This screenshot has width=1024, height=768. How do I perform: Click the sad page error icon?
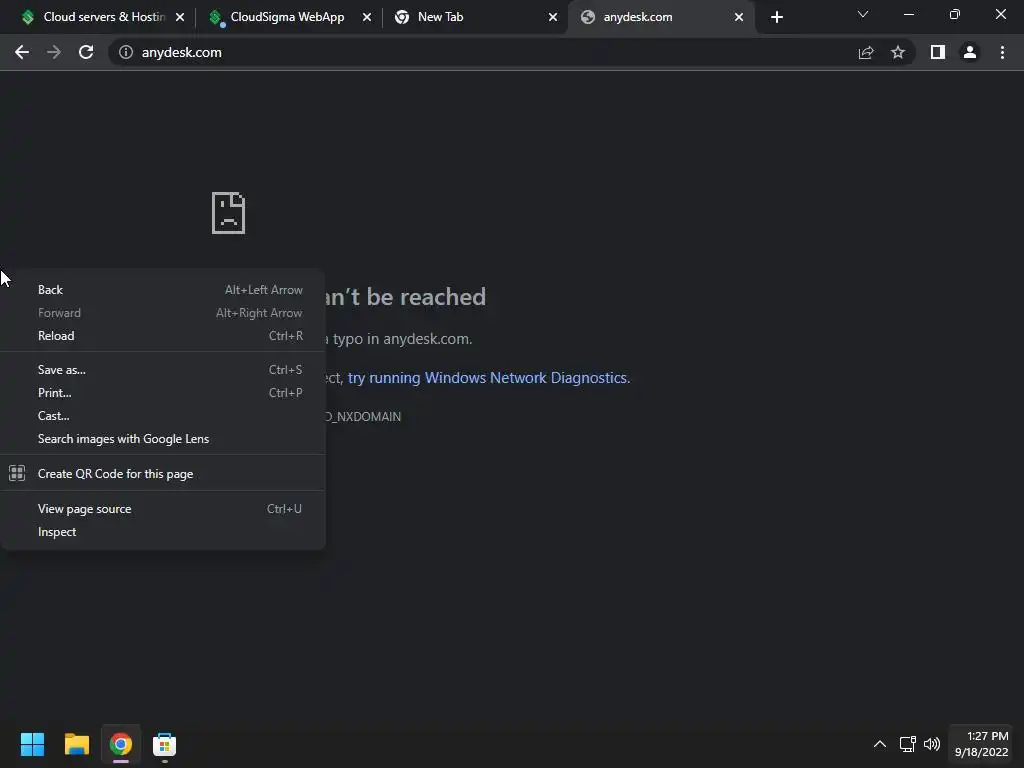[229, 213]
